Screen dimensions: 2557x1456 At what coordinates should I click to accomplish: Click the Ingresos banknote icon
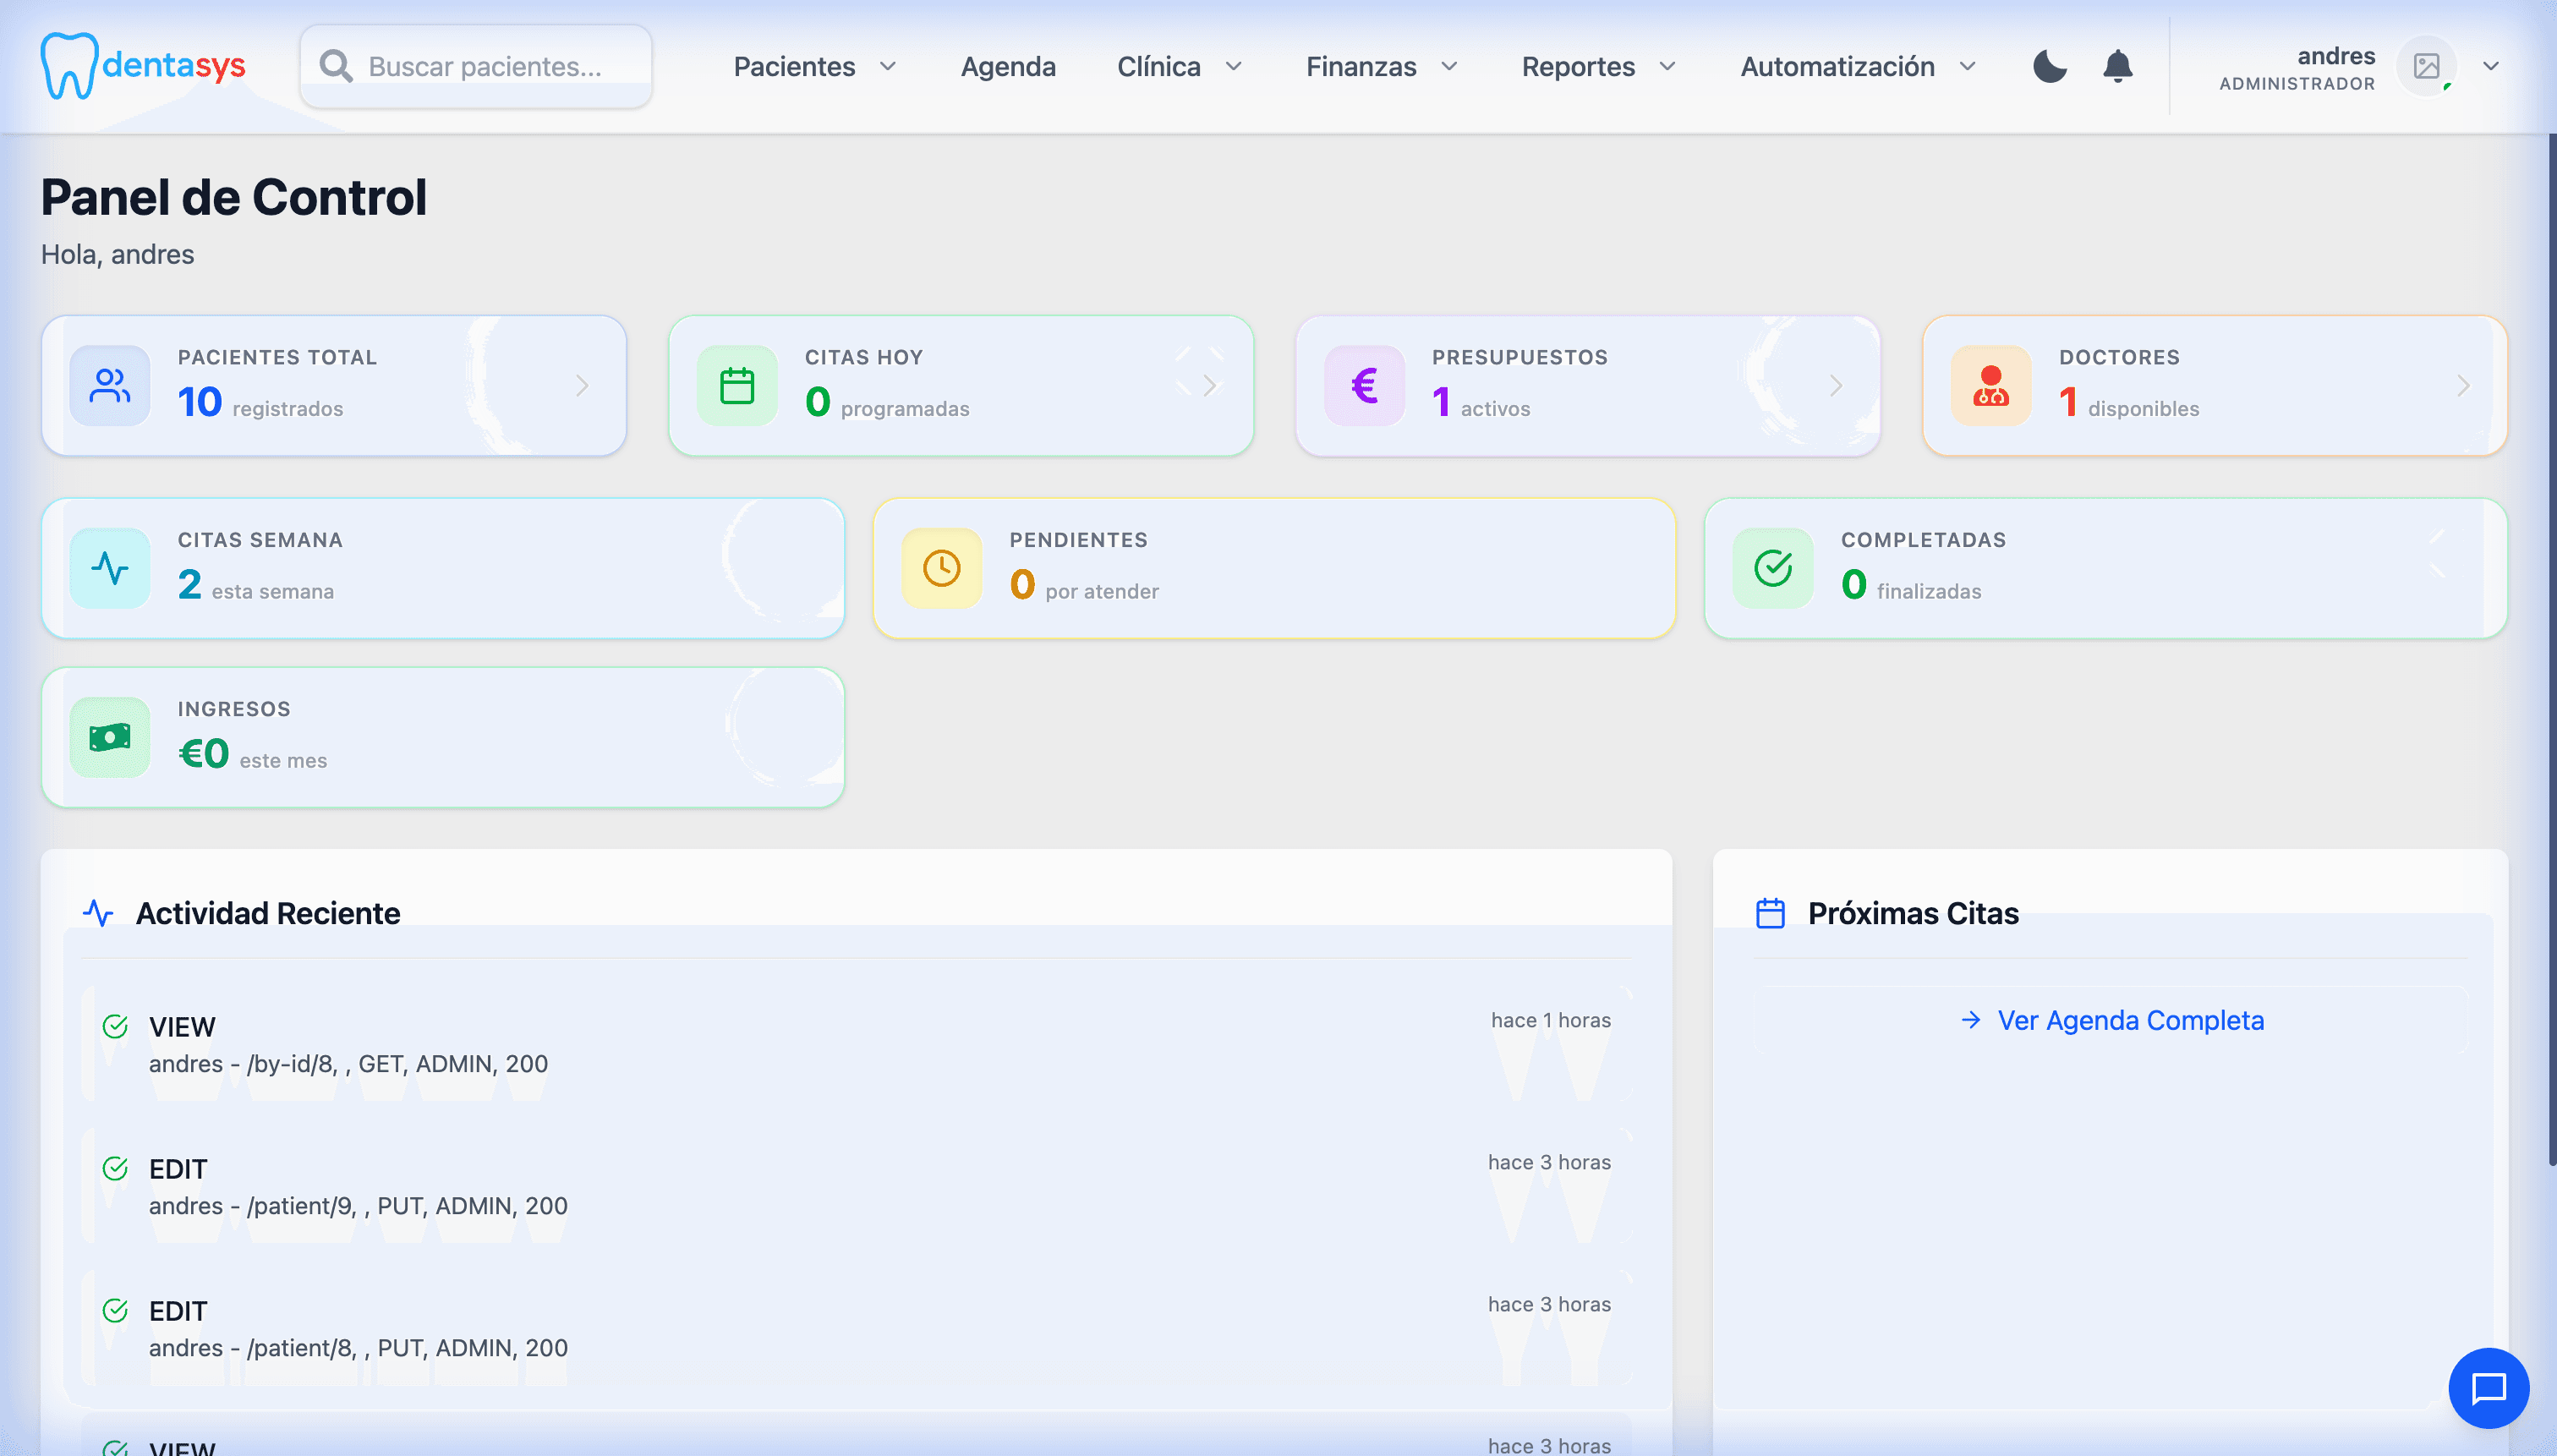pyautogui.click(x=110, y=738)
